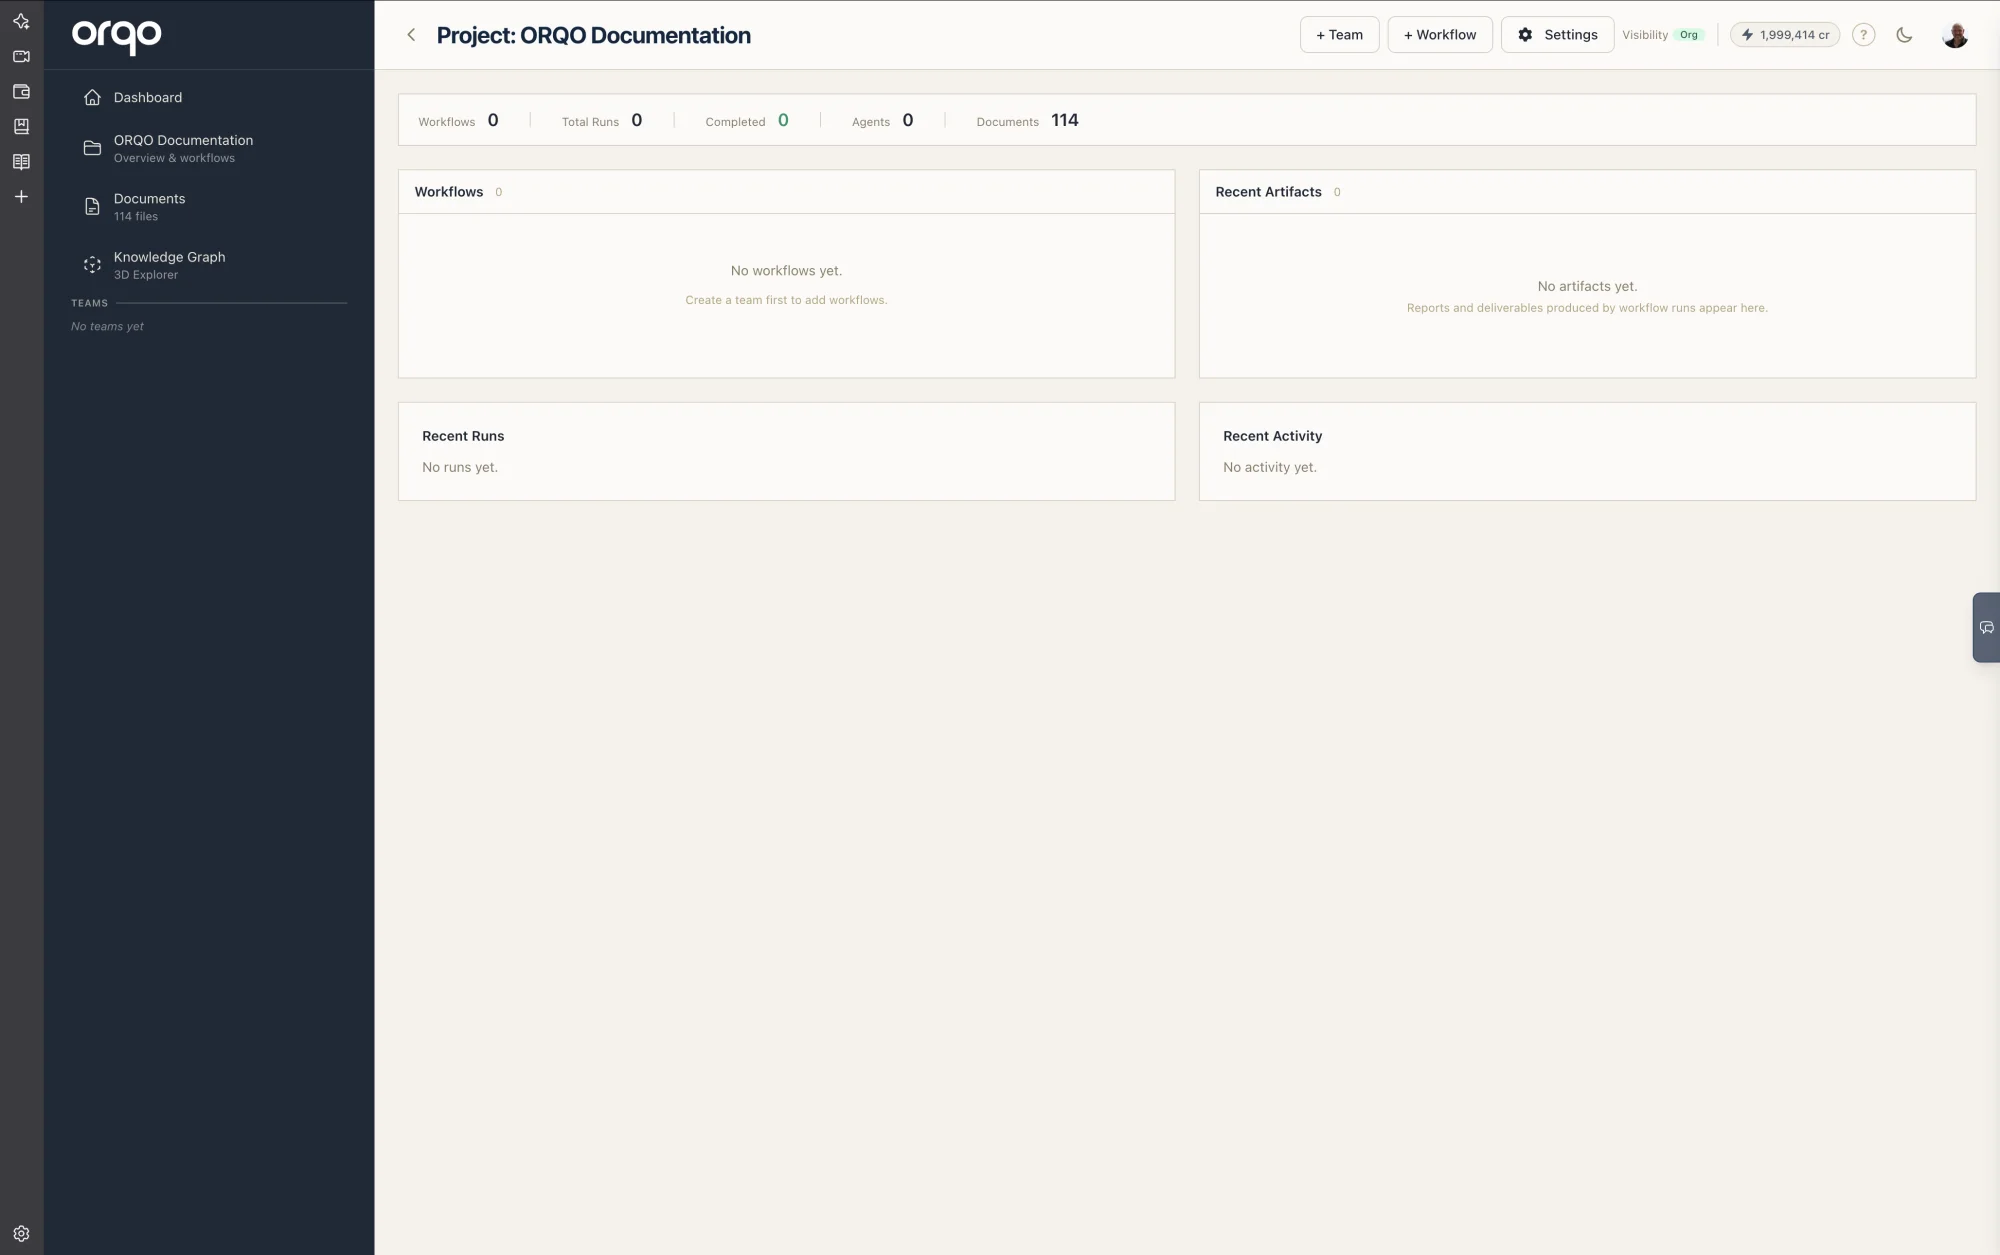Open Documents 114 files in the sidebar
Image resolution: width=2000 pixels, height=1255 pixels.
(x=209, y=206)
